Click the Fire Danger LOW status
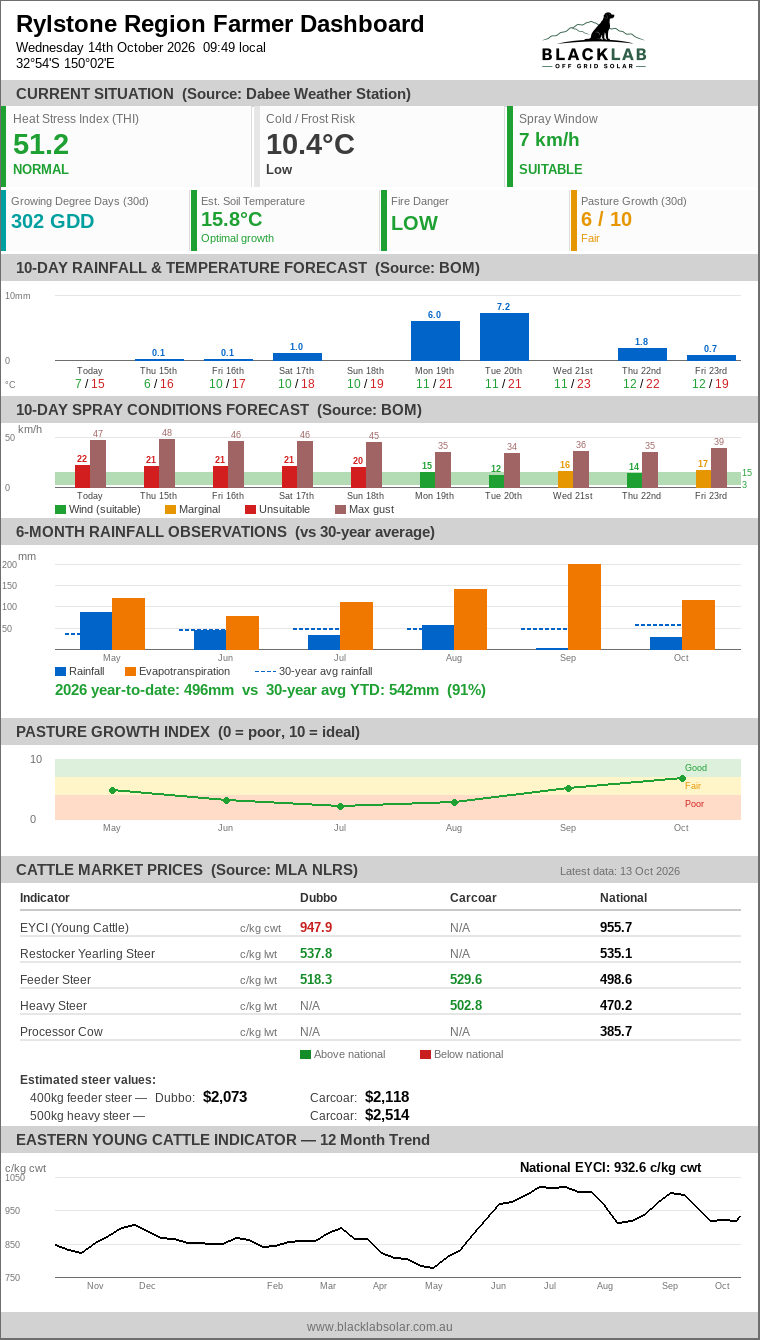Screen dimensions: 760x1340 tap(414, 223)
